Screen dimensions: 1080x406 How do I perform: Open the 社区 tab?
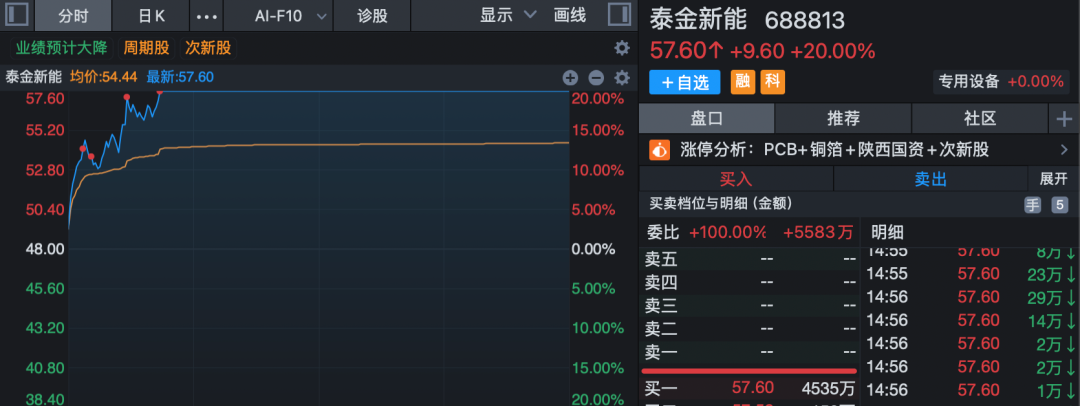coord(980,119)
